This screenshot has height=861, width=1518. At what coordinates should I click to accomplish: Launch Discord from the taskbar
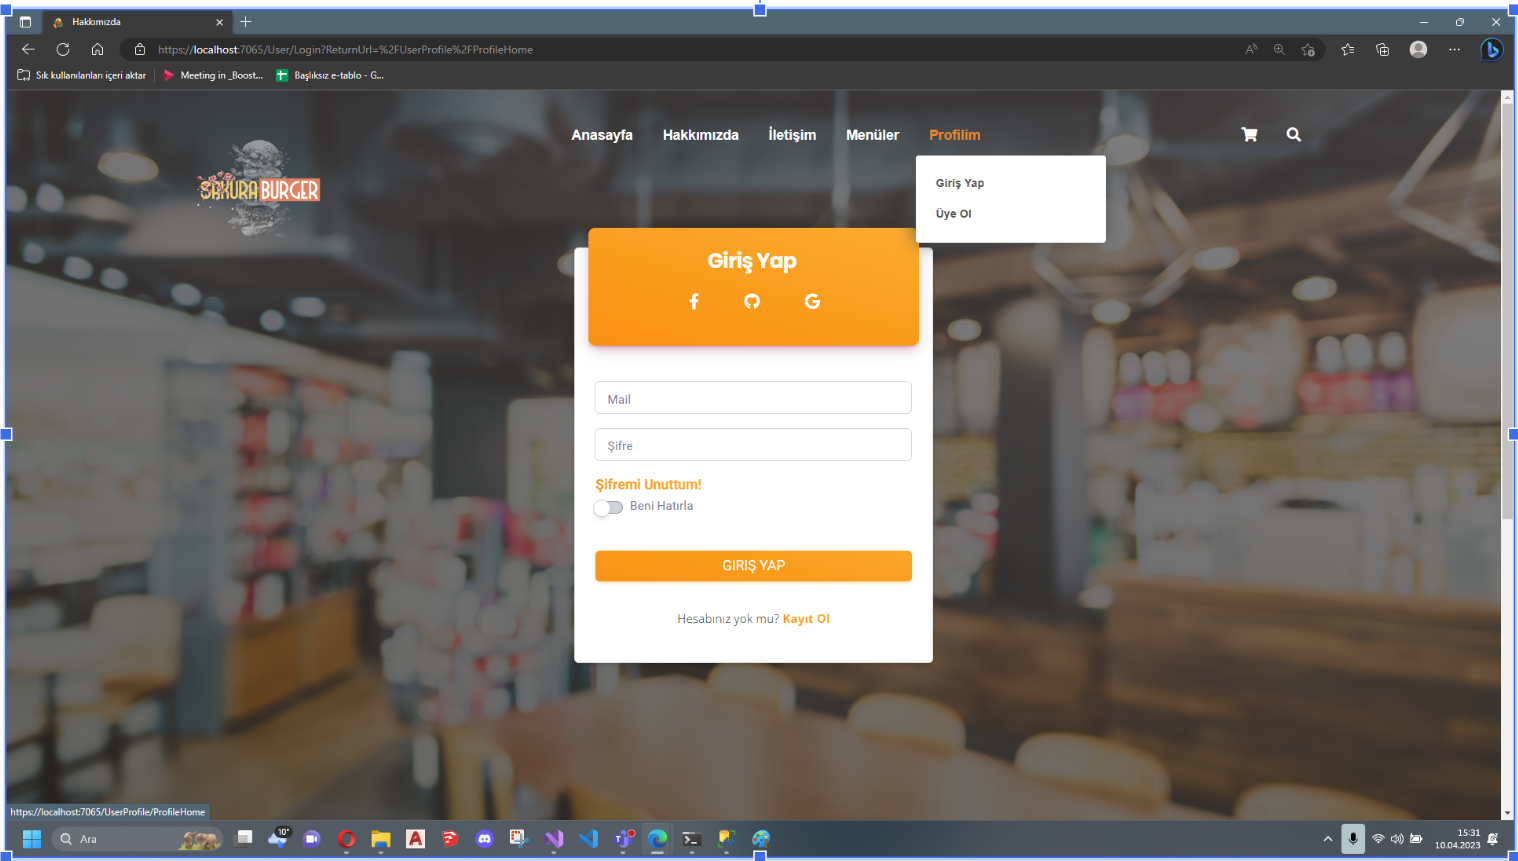tap(484, 839)
